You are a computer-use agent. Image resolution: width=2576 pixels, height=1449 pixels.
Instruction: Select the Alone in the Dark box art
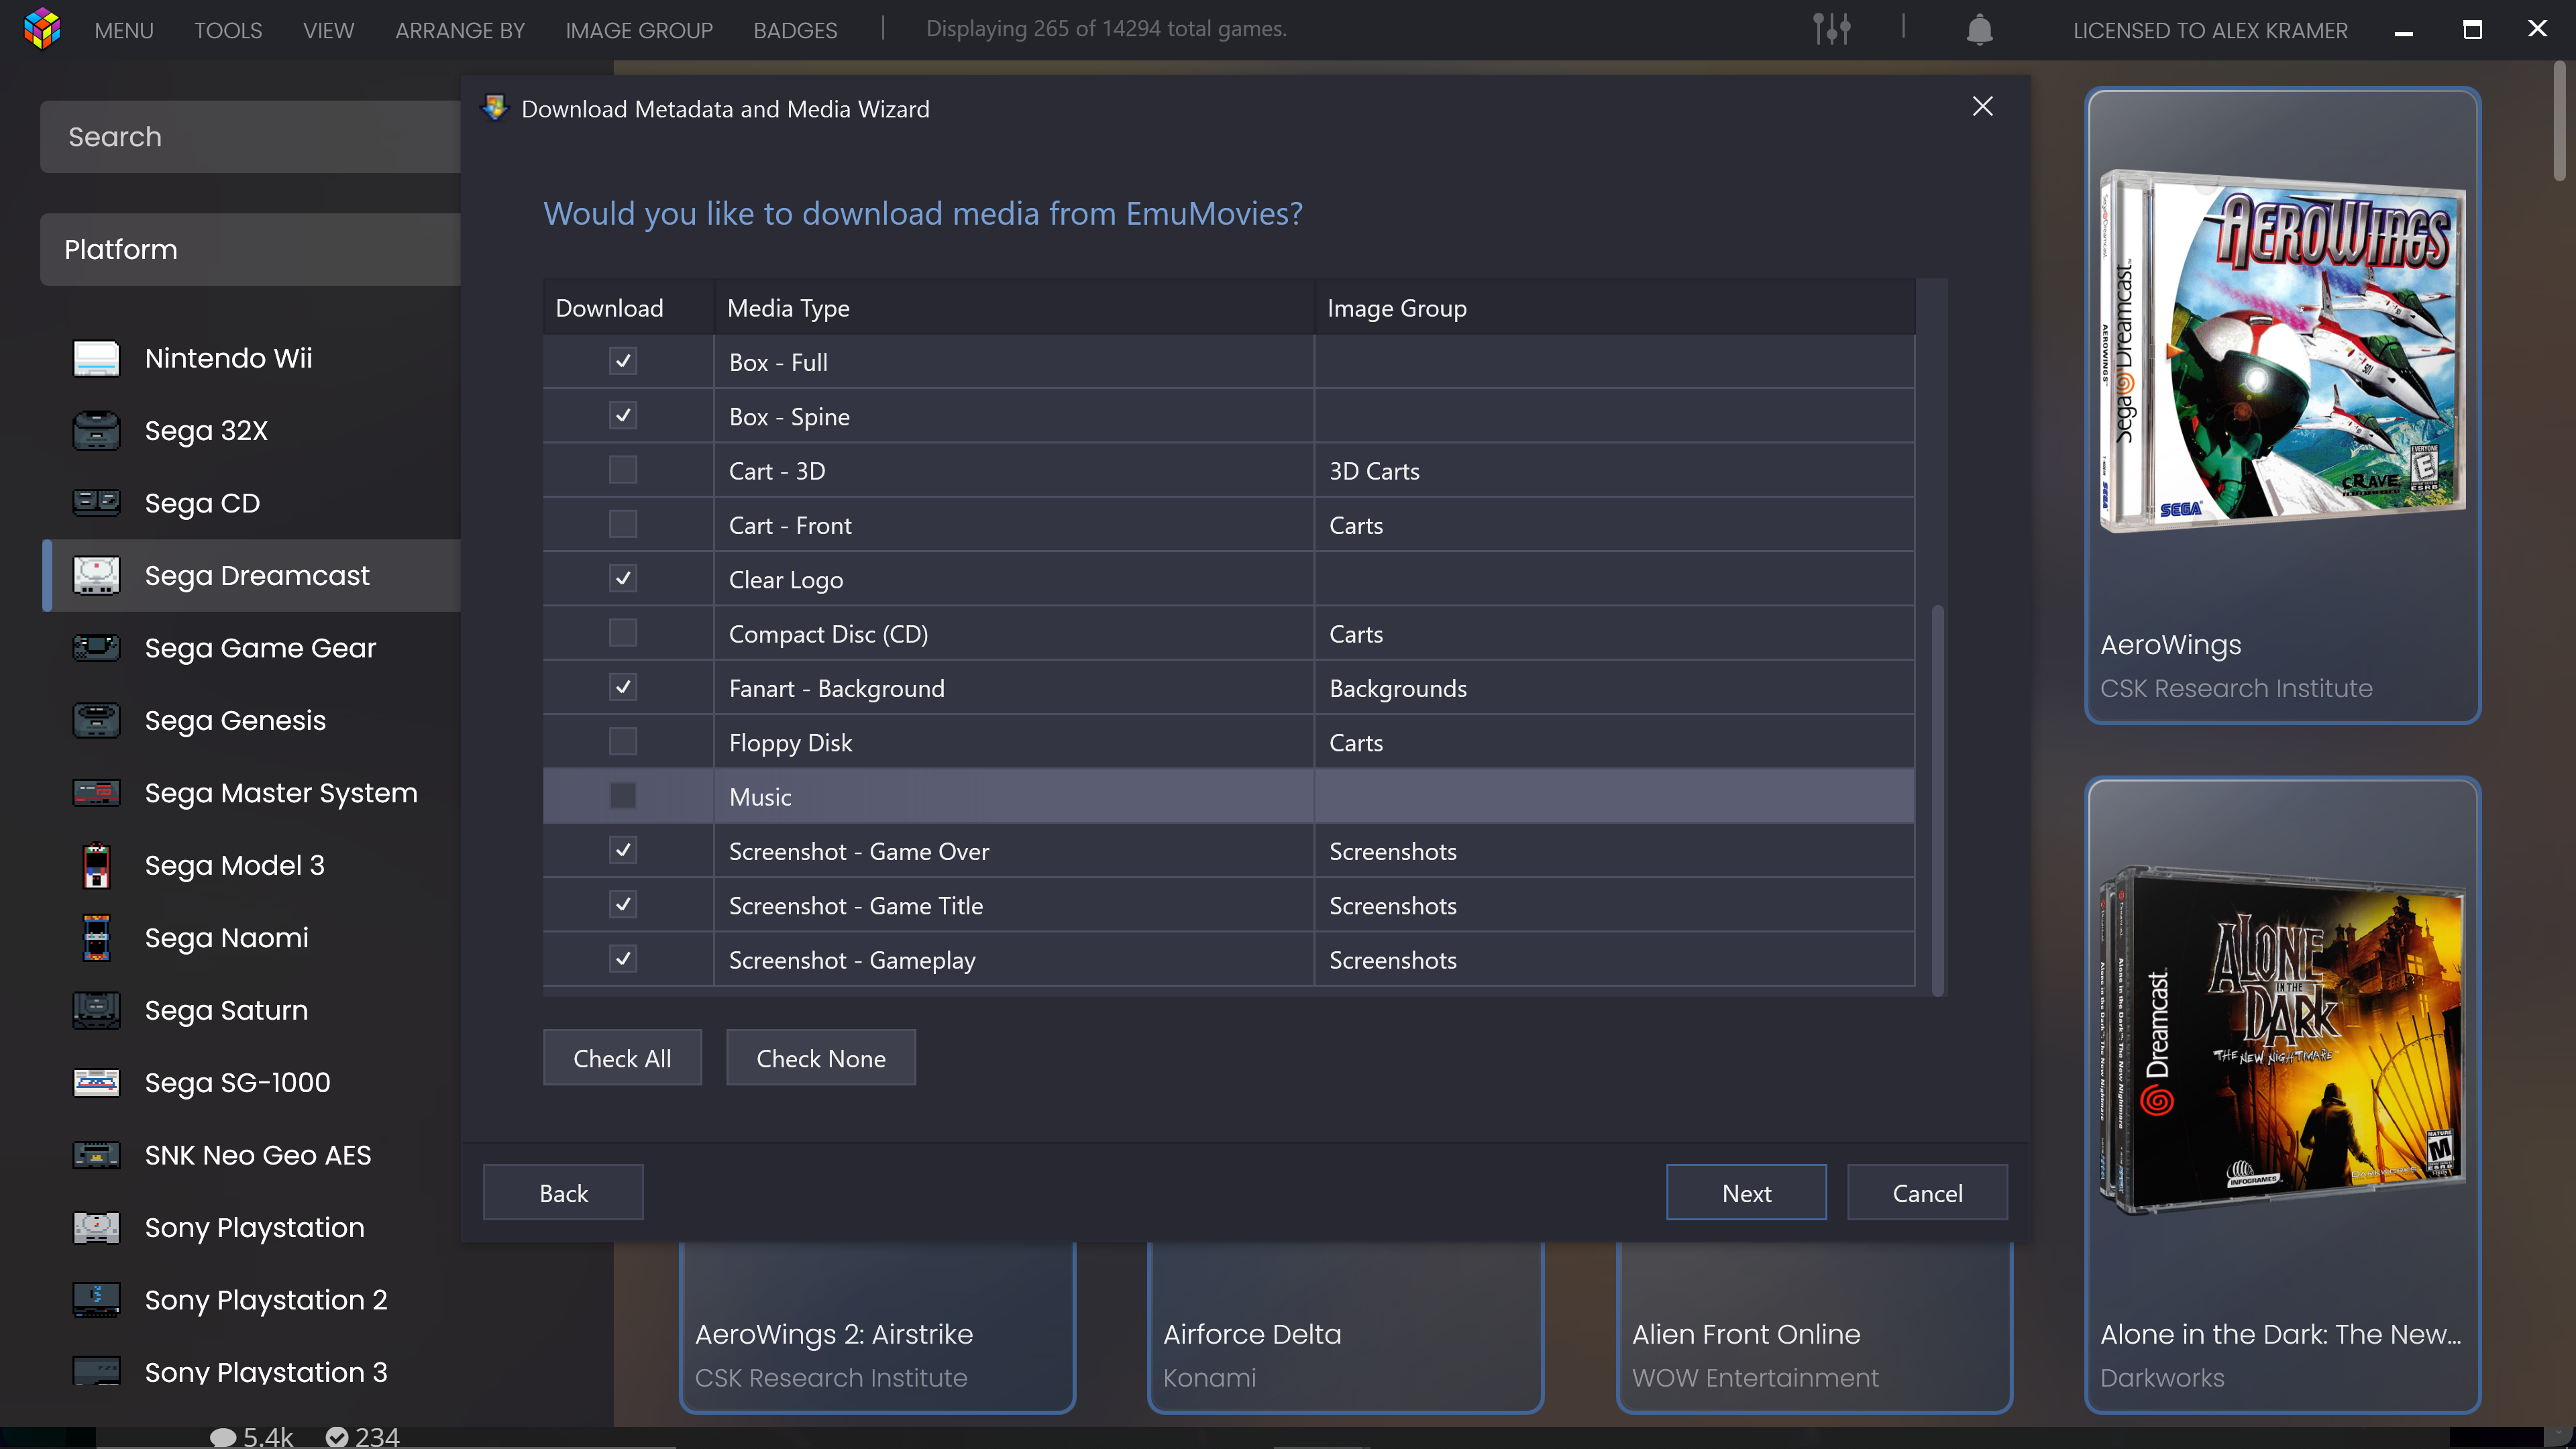tap(2282, 1040)
